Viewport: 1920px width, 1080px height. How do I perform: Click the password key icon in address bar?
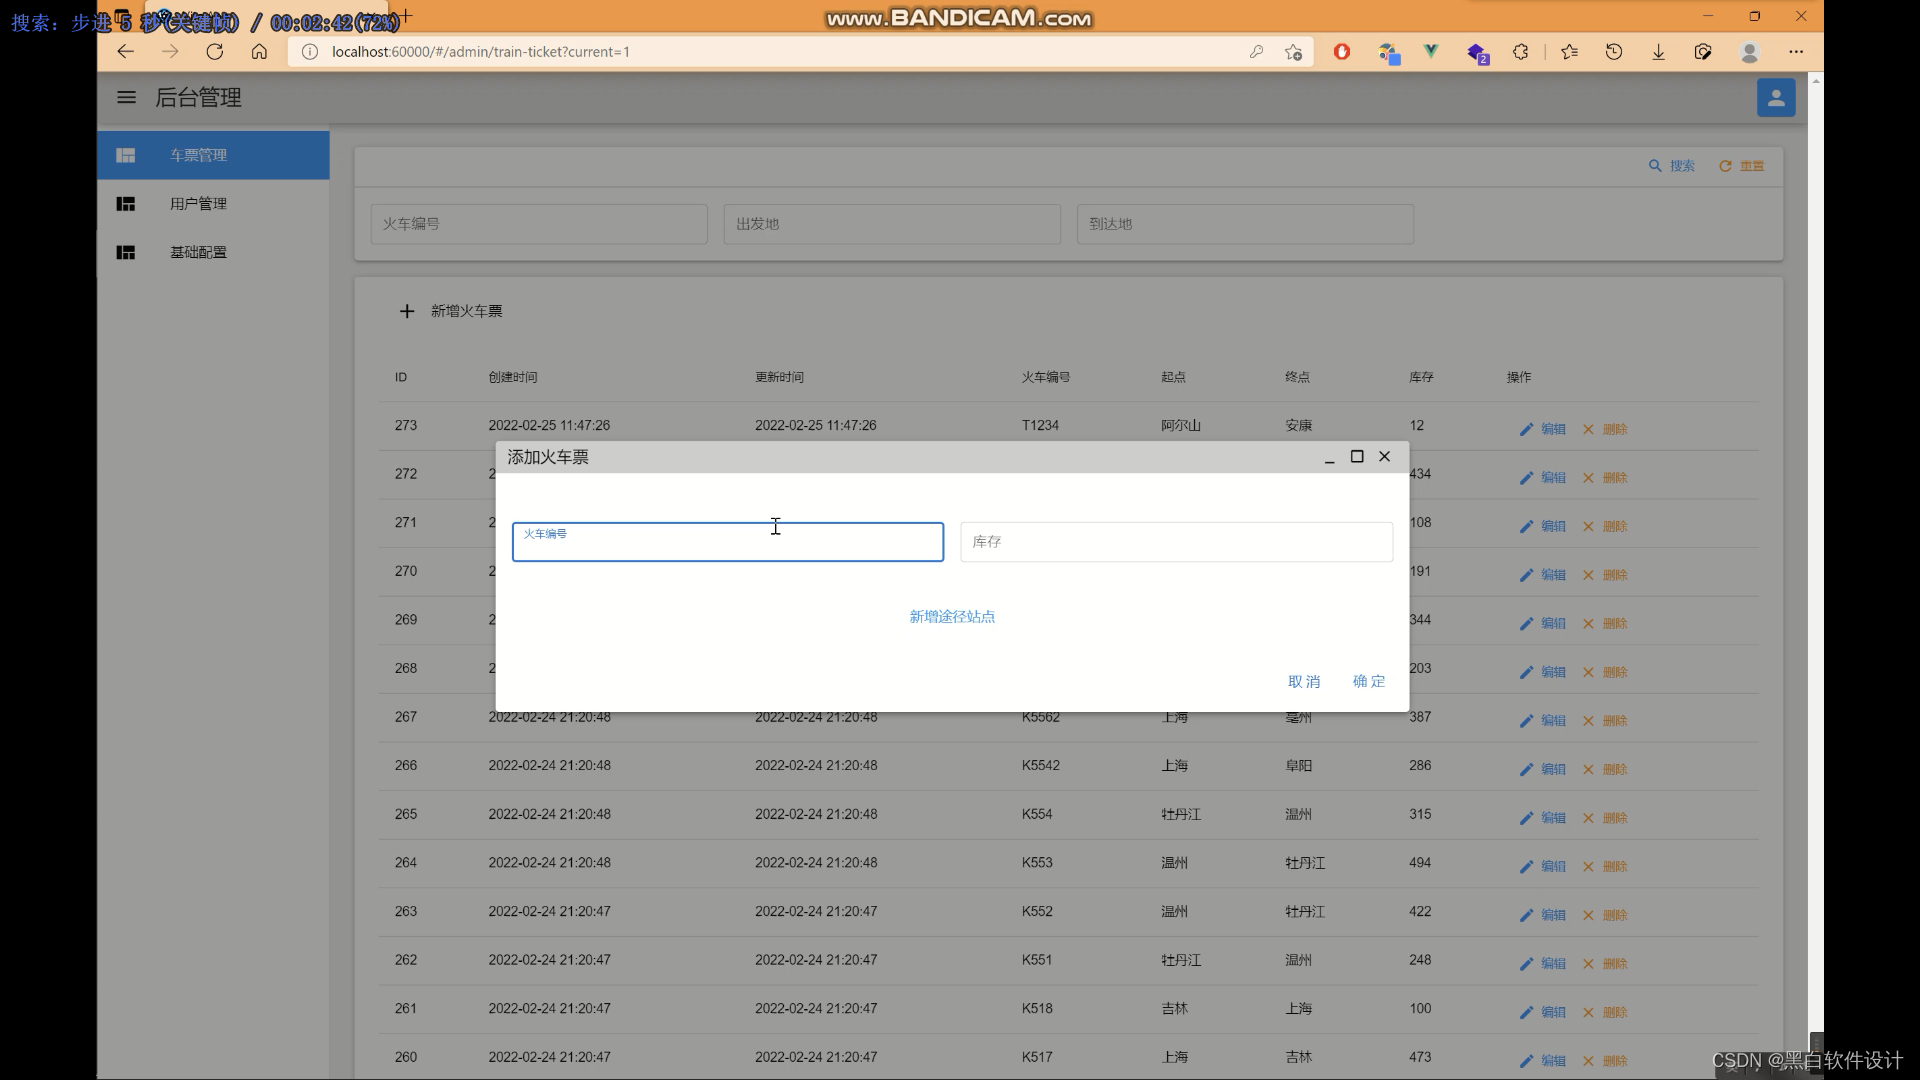pos(1256,52)
